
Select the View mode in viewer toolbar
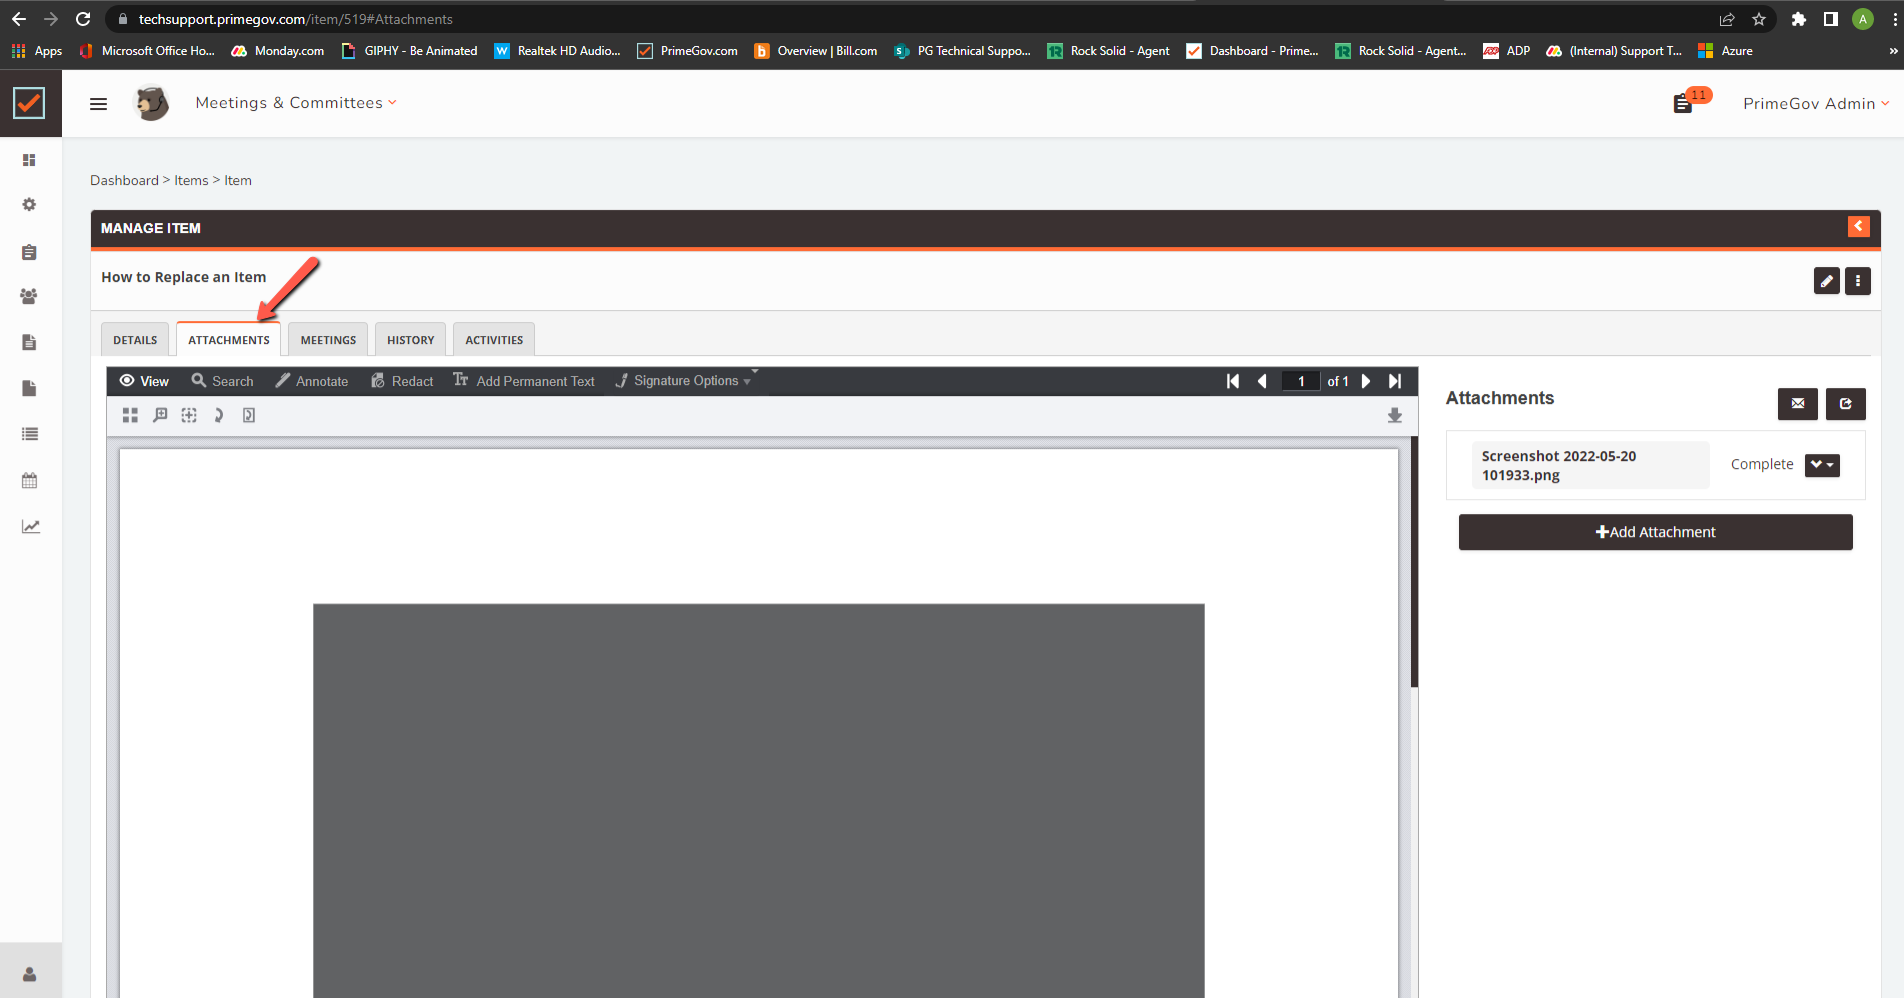144,381
